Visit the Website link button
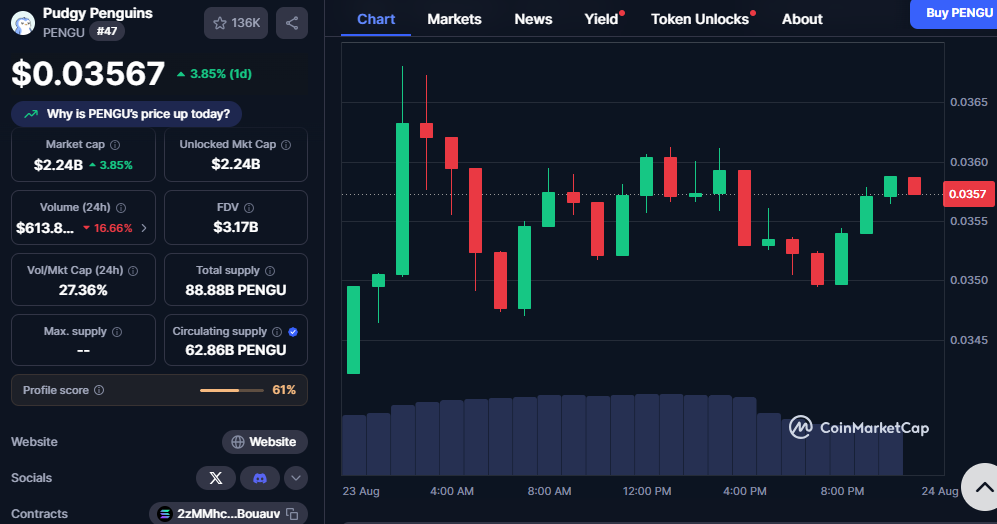The height and width of the screenshot is (524, 997). [265, 442]
